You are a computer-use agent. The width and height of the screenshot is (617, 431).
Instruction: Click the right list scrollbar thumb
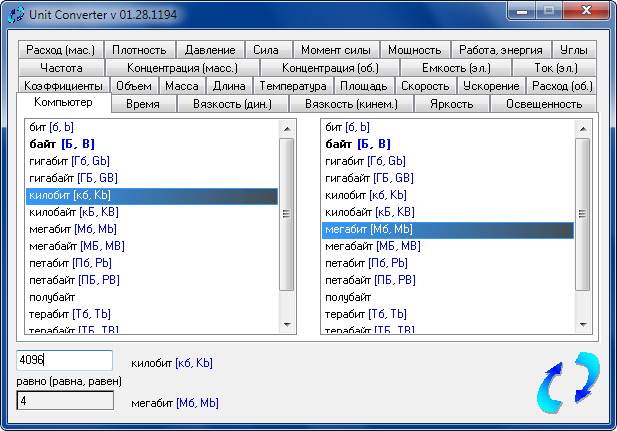tap(581, 212)
